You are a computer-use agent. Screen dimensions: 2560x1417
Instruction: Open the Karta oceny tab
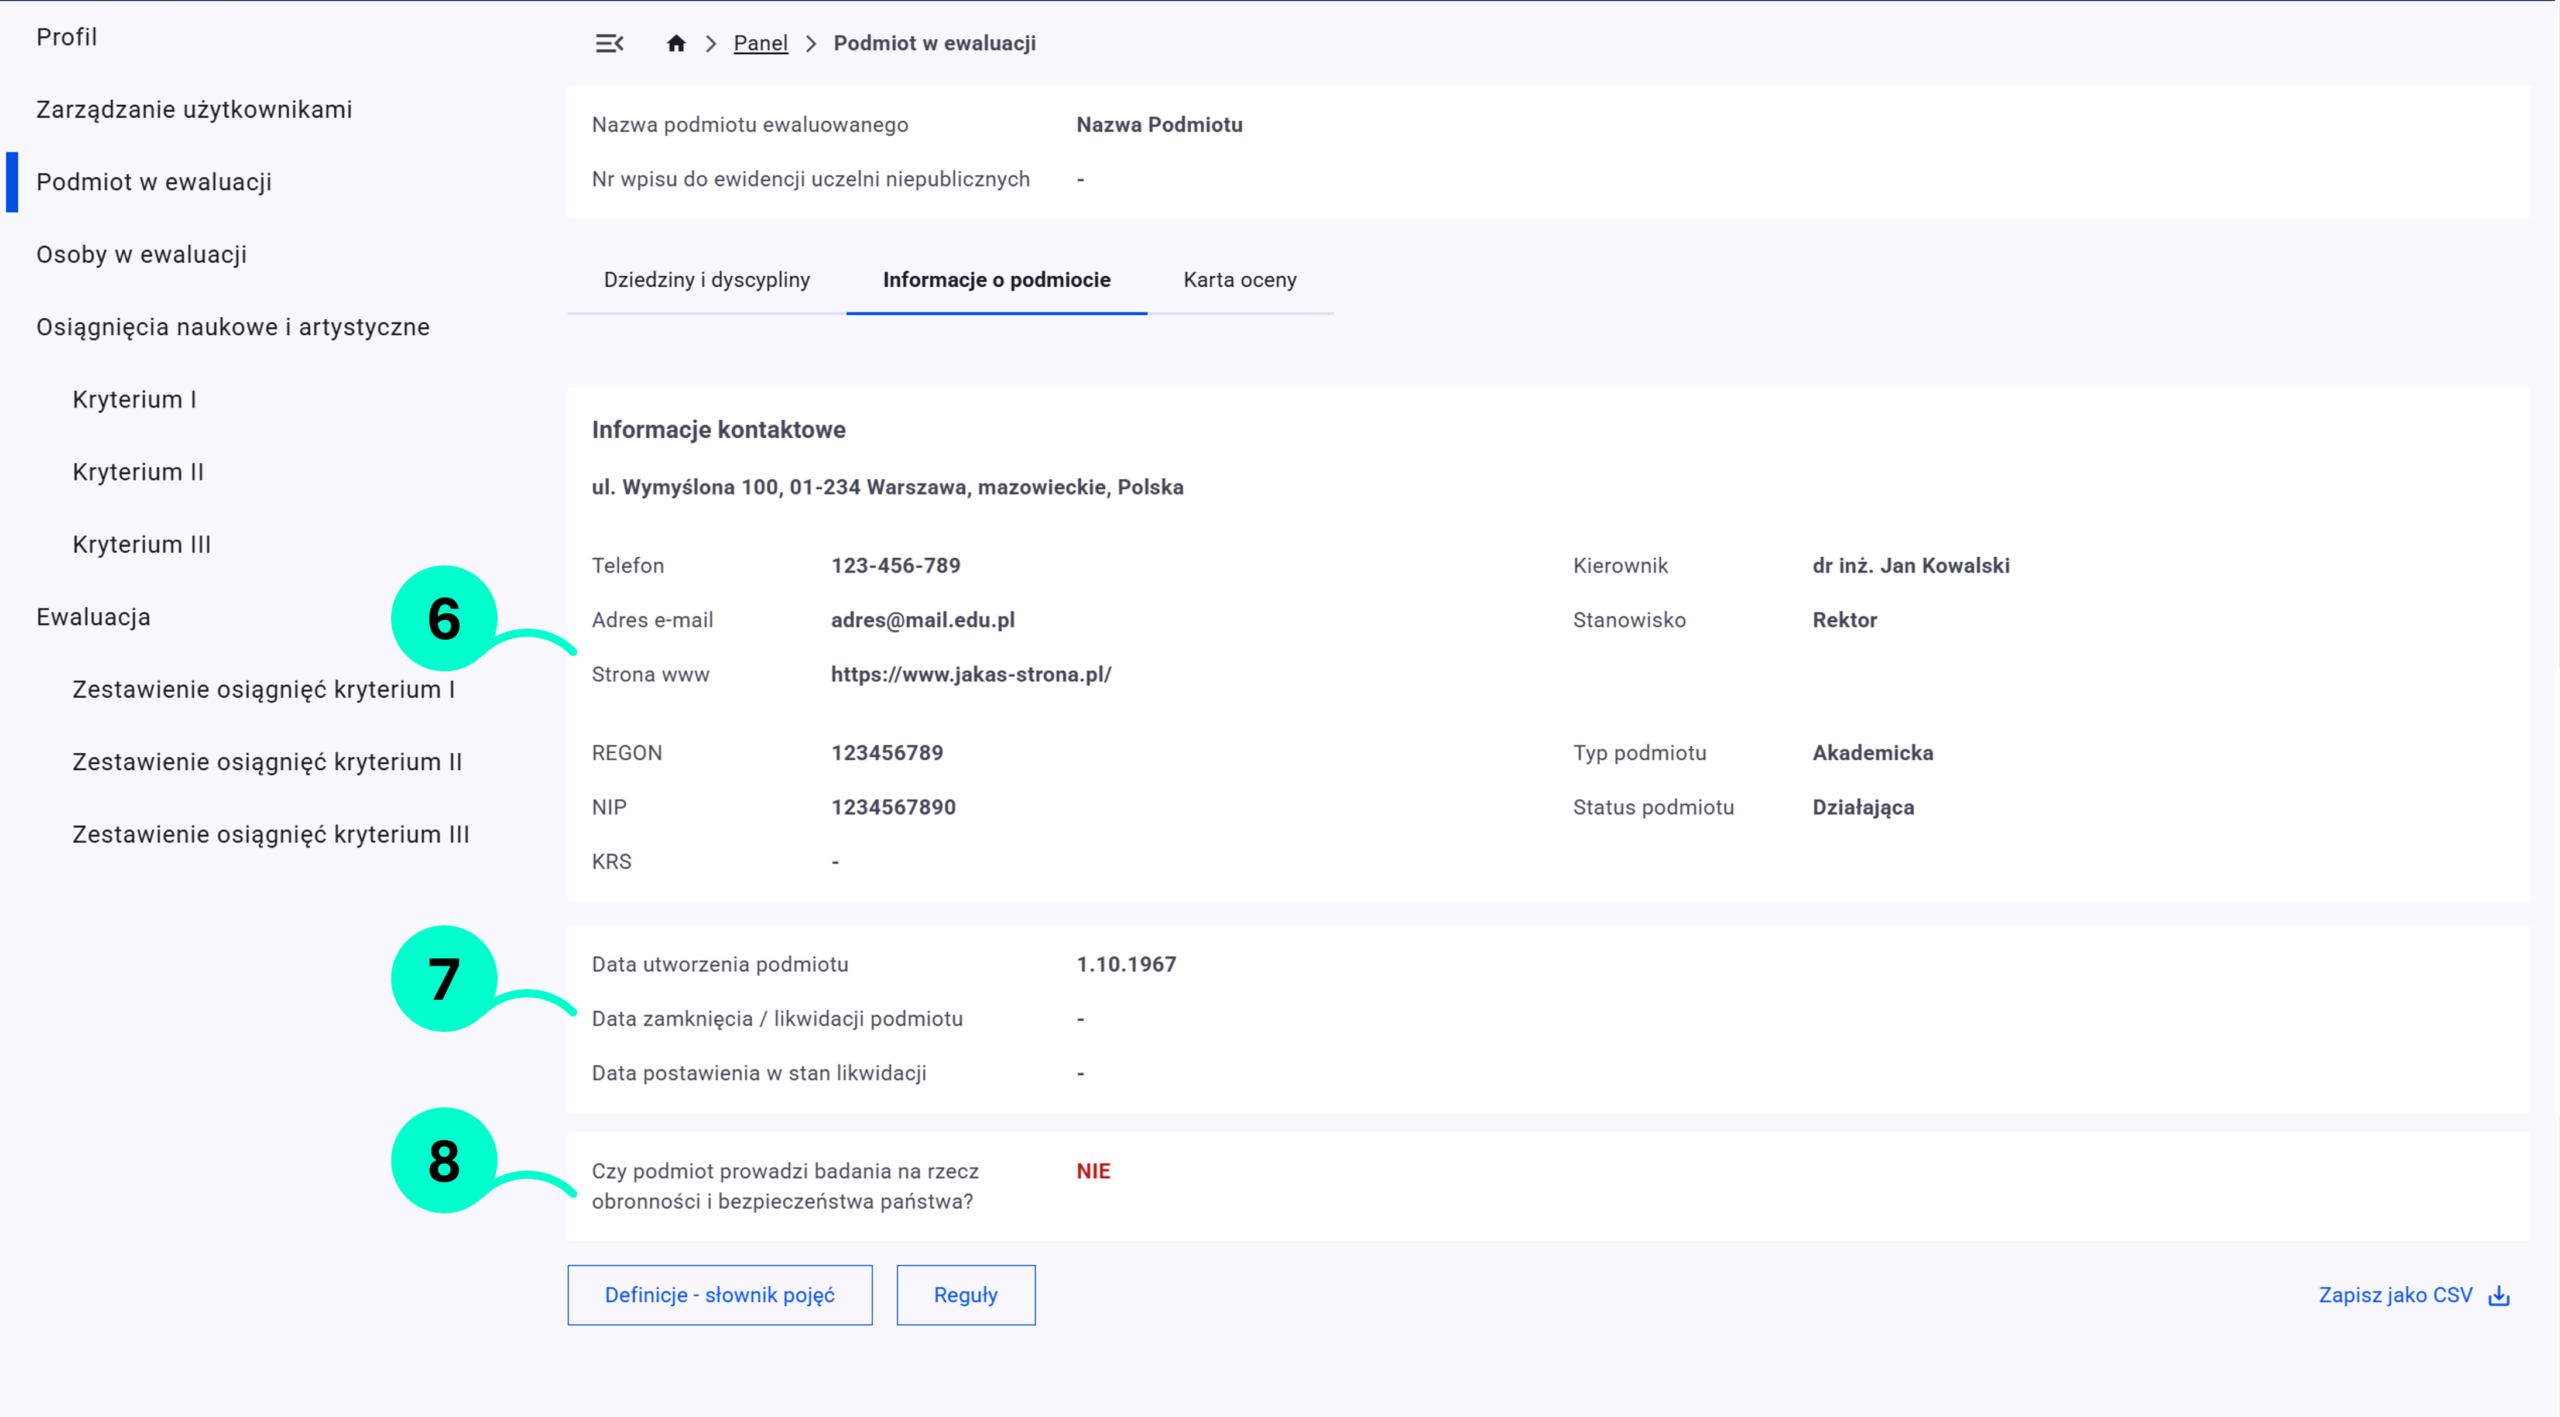coord(1239,280)
